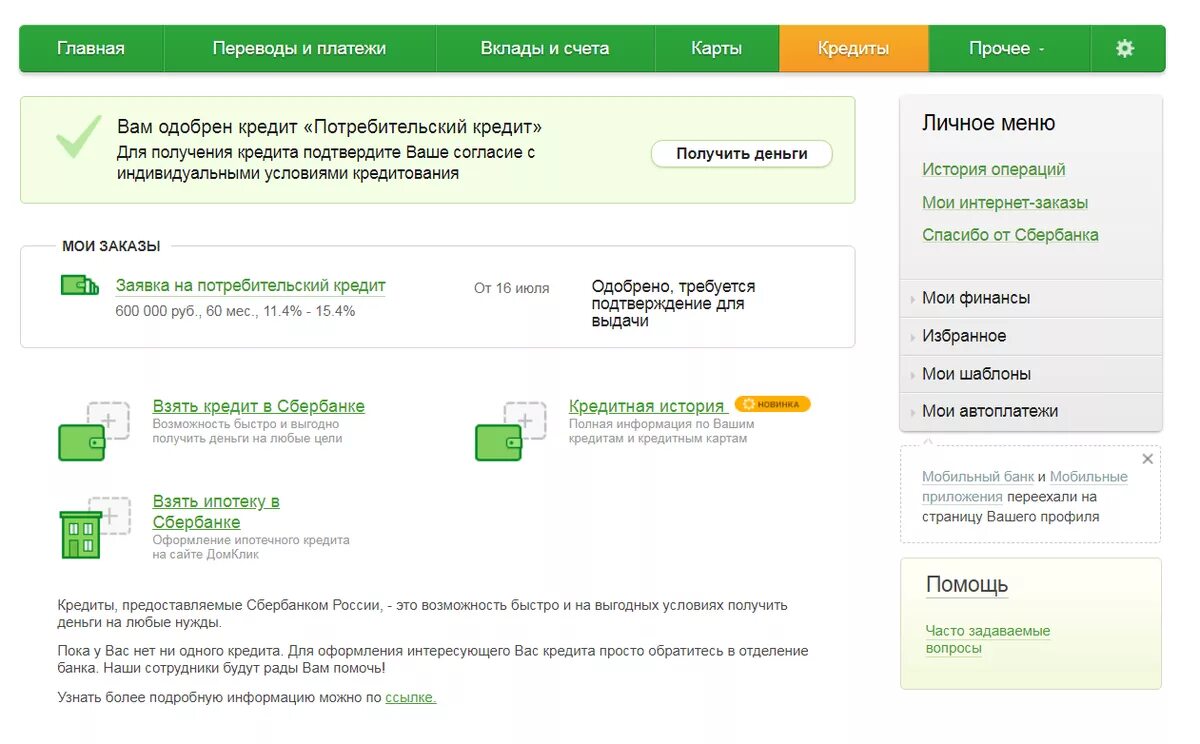This screenshot has height=744, width=1200.
Task: Switch to Переводы и платежи tab
Action: [x=299, y=48]
